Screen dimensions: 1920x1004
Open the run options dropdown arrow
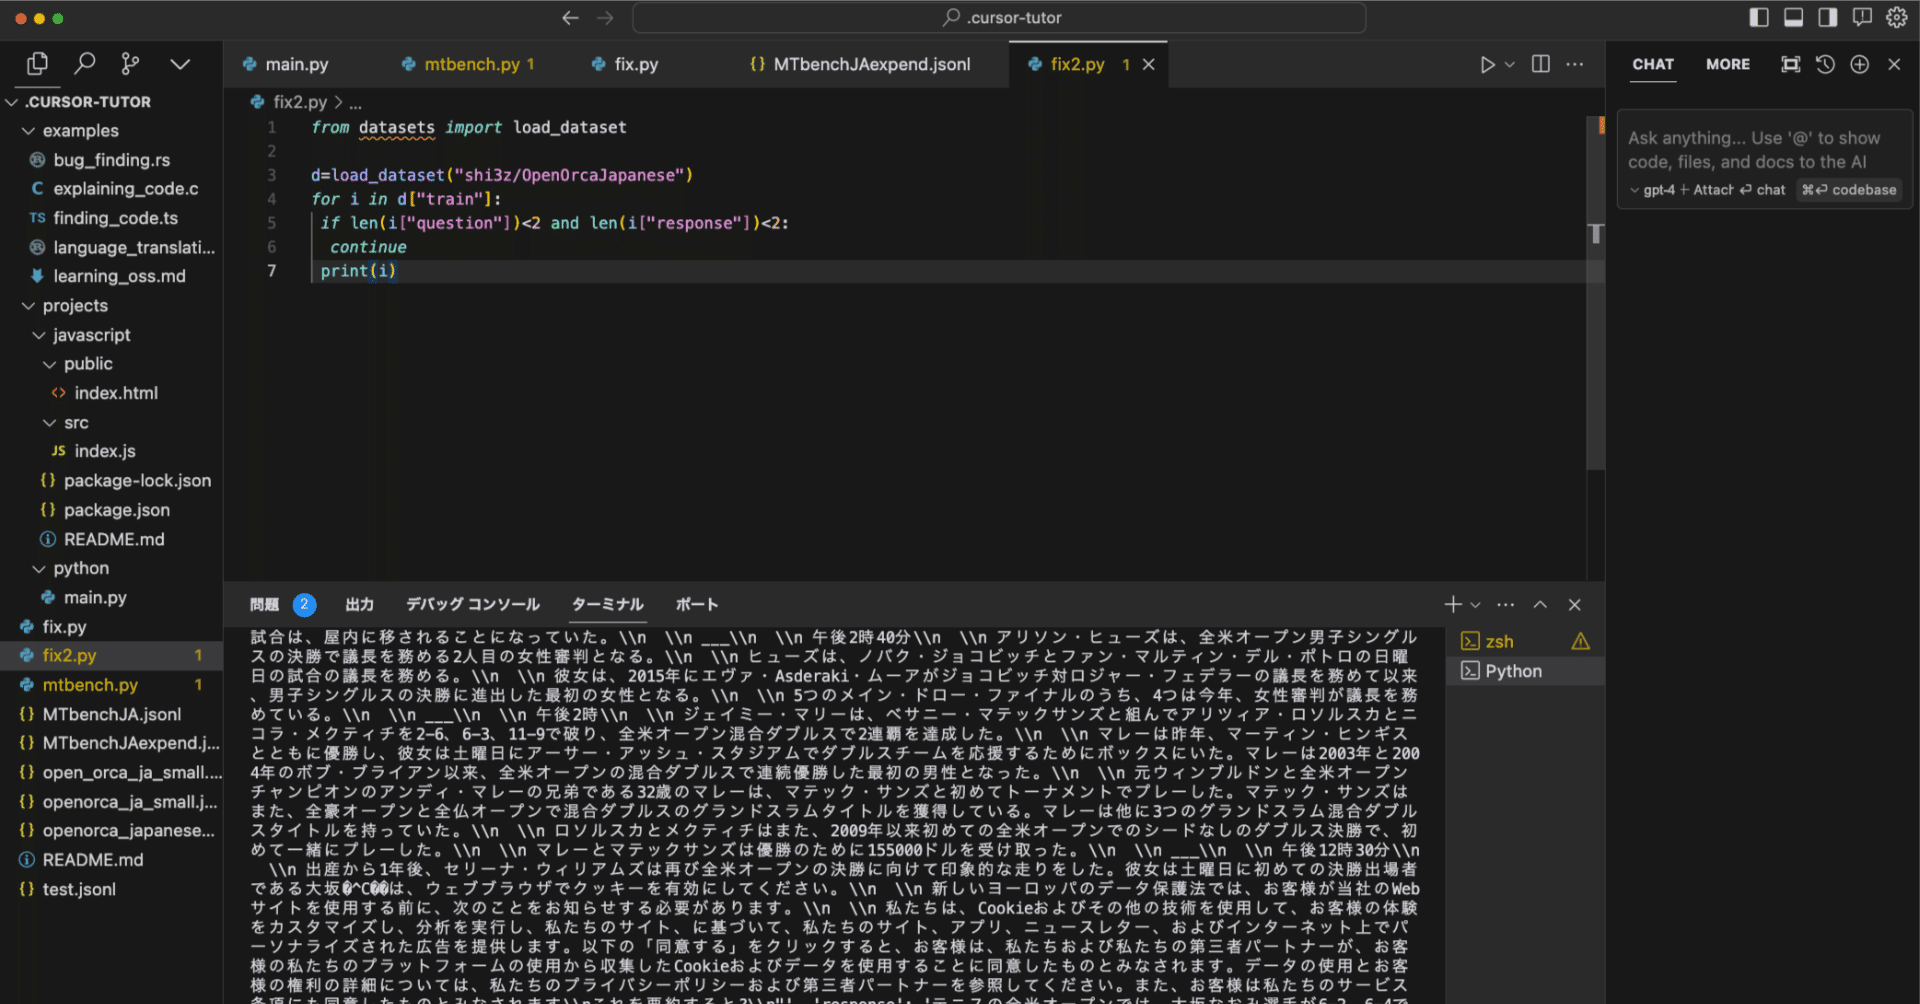point(1510,64)
